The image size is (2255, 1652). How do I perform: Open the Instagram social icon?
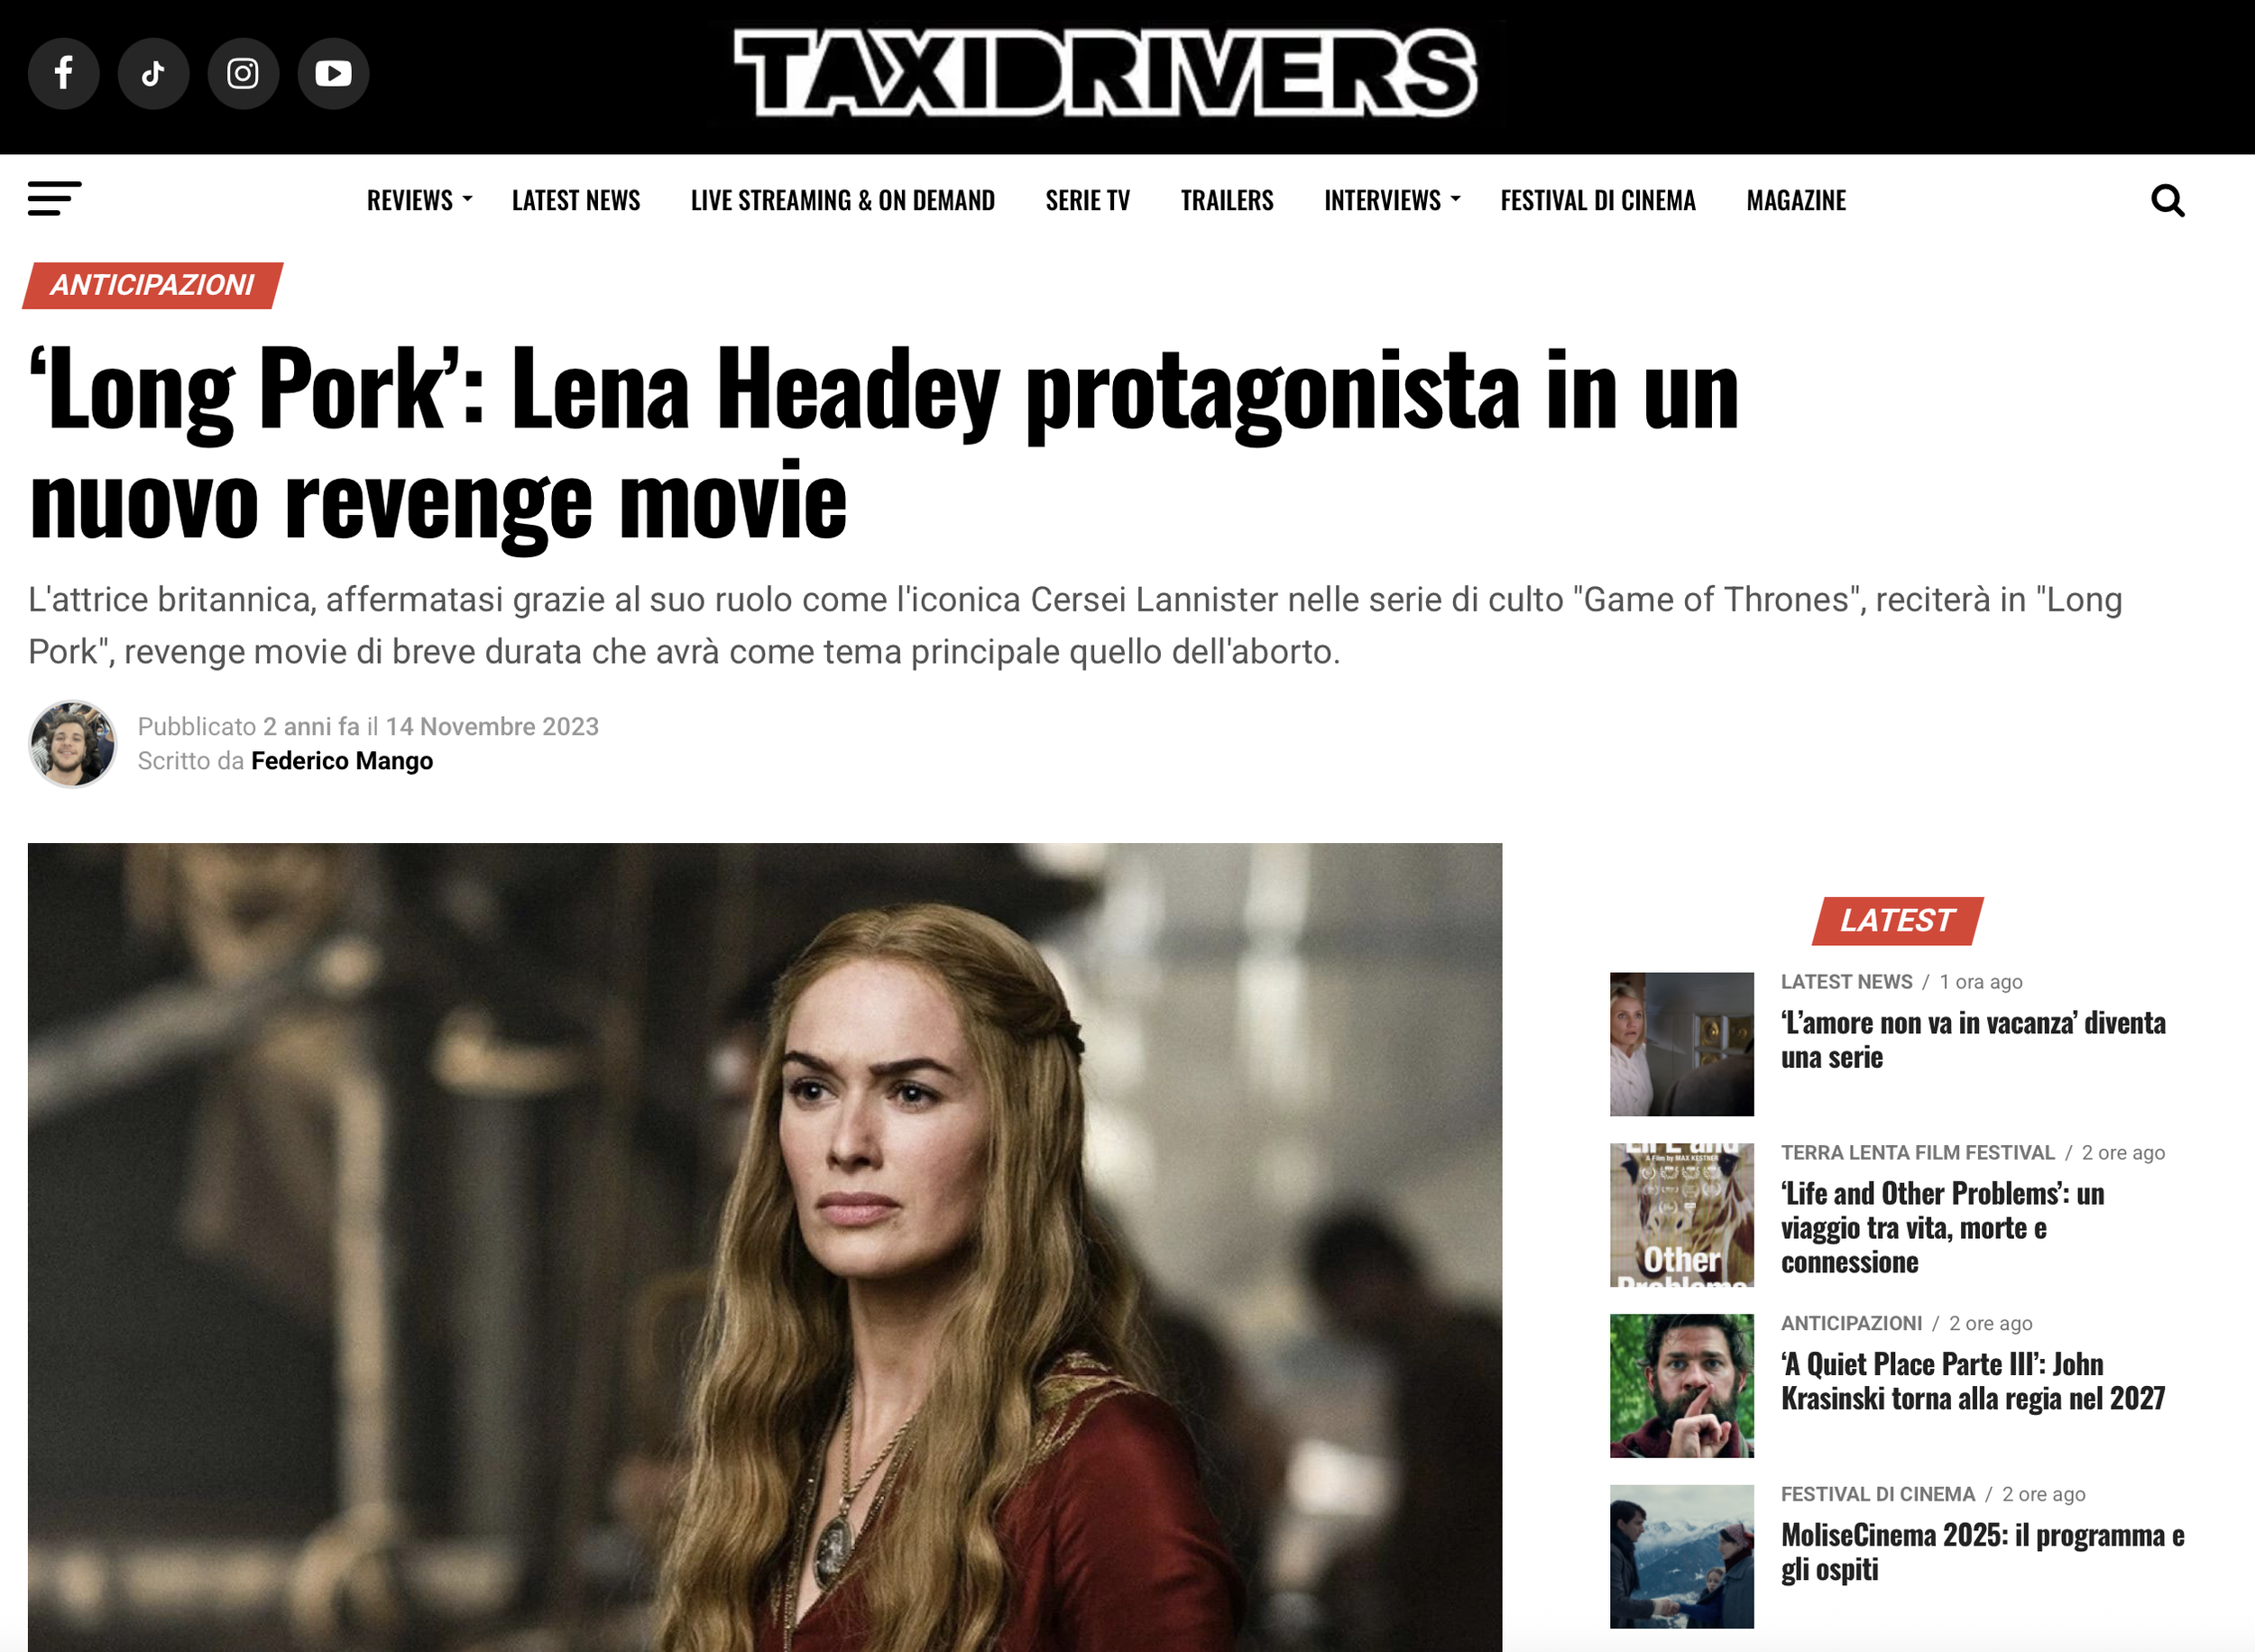coord(243,73)
